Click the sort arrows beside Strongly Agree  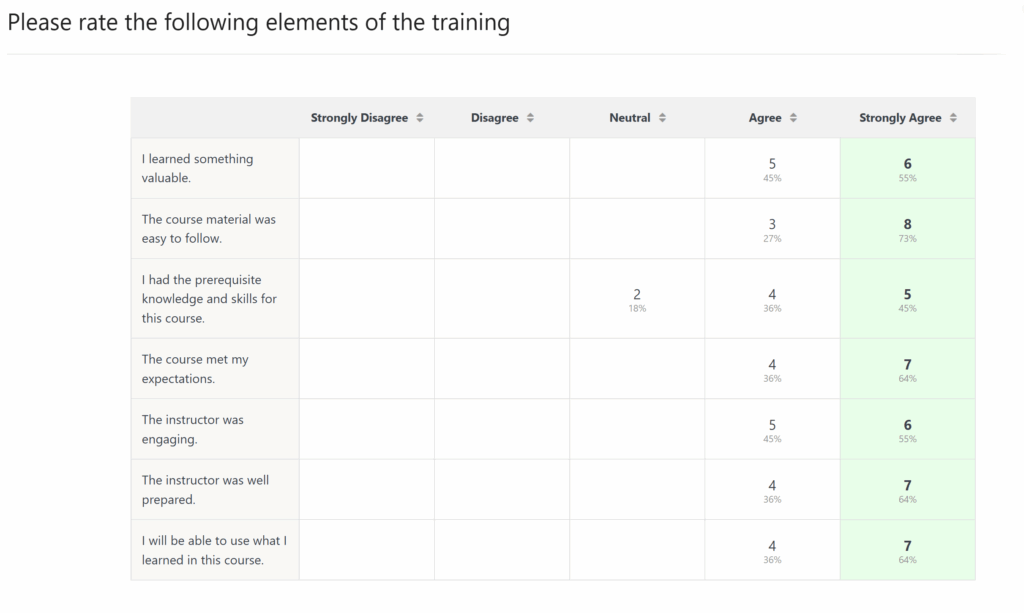click(x=953, y=118)
